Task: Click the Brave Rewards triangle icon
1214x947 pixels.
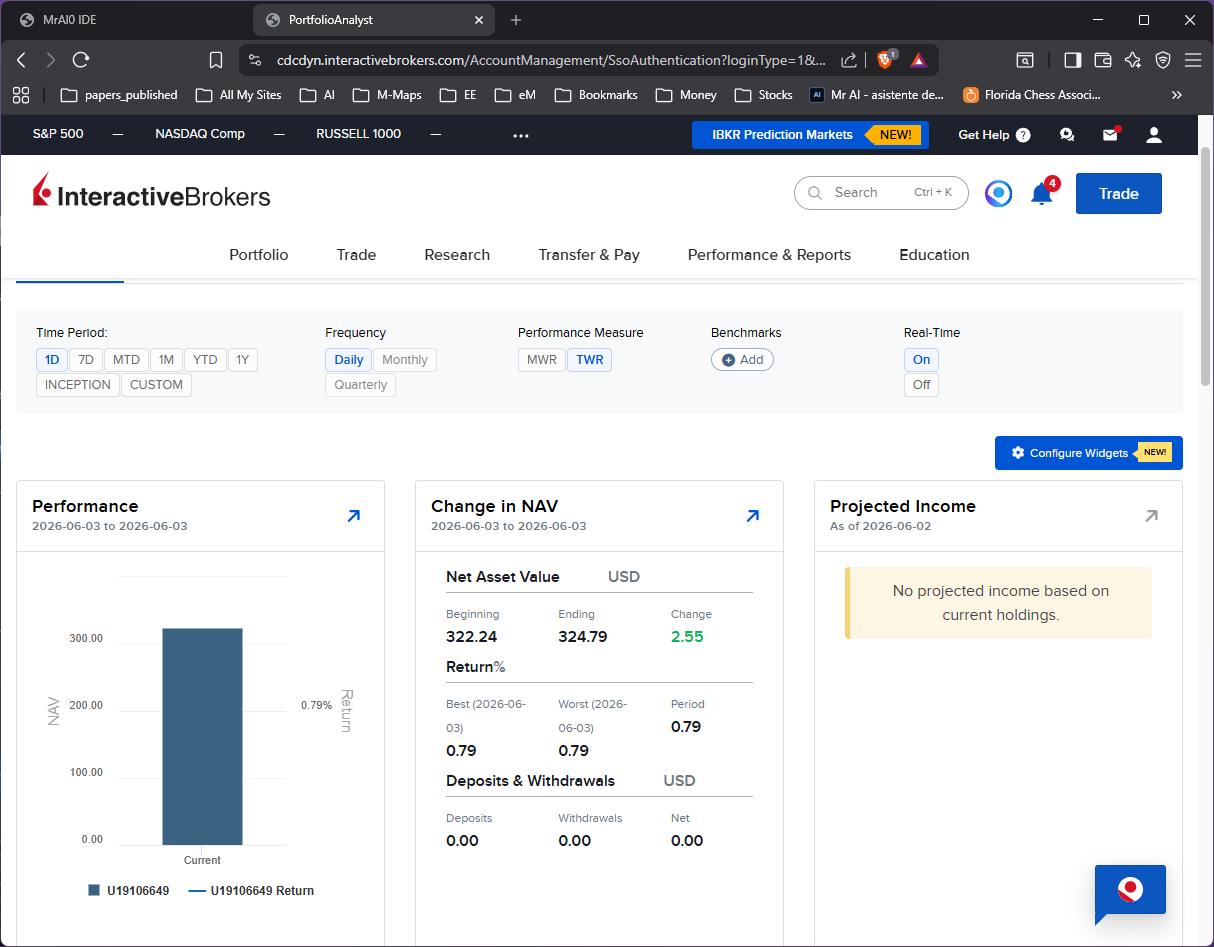Action: tap(918, 60)
